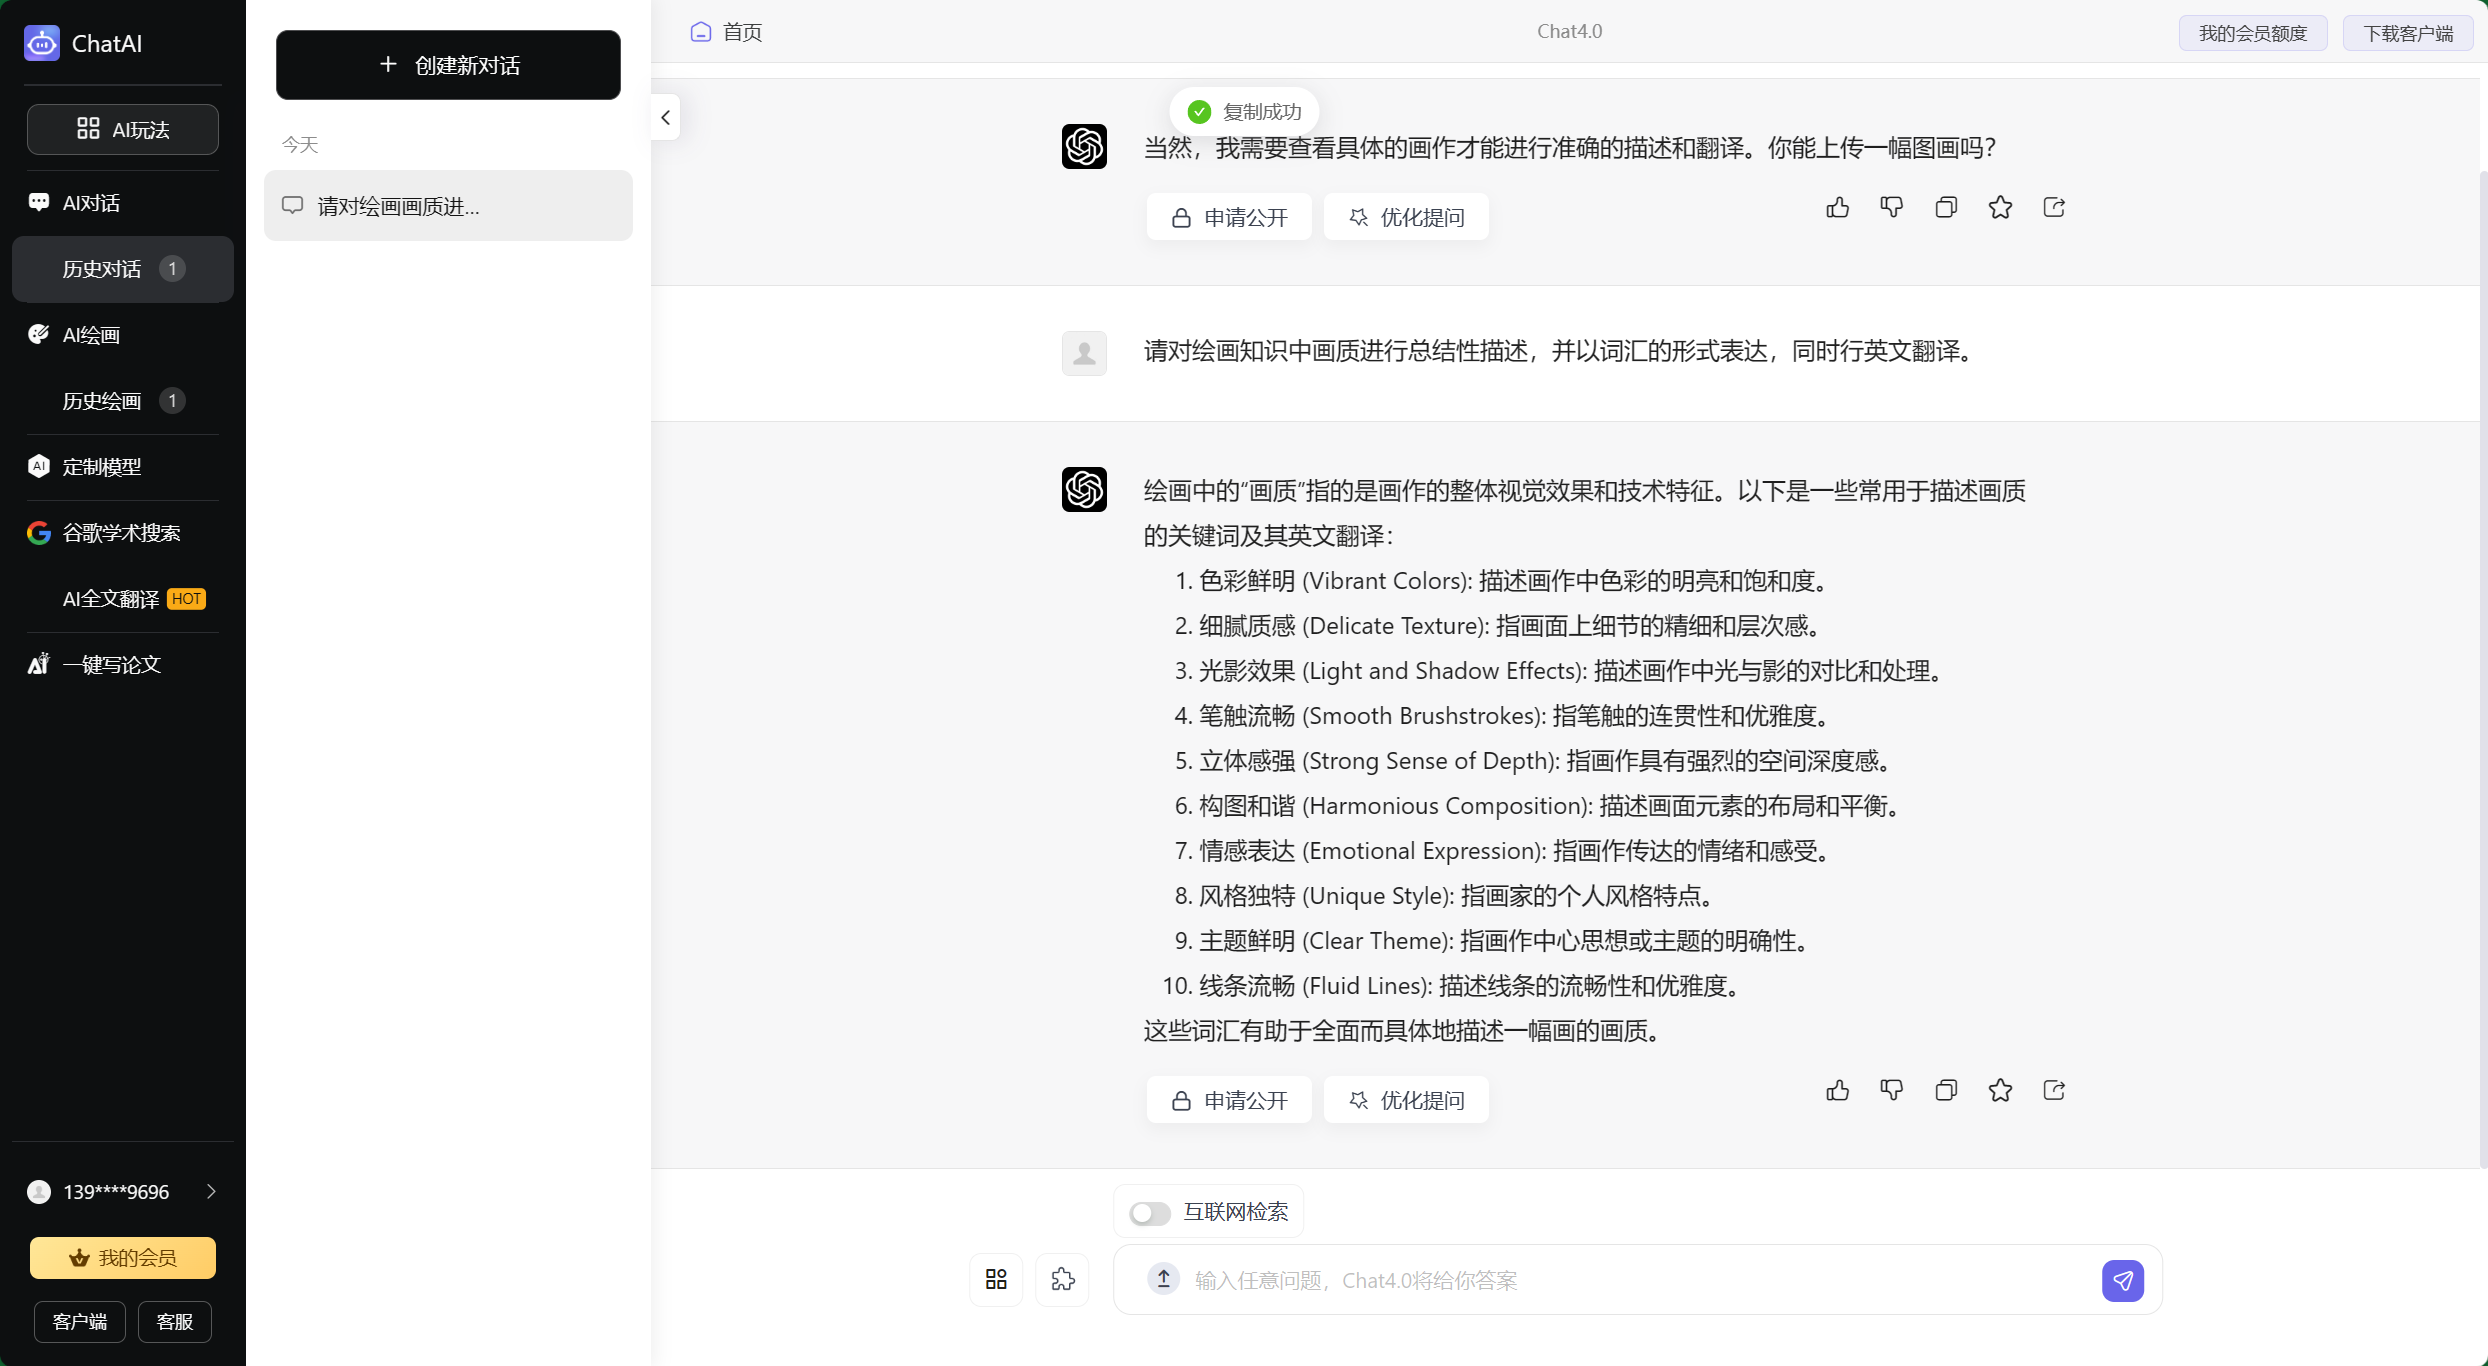Viewport: 2488px width, 1366px height.
Task: Collapse the conversation list panel arrow
Action: 666,118
